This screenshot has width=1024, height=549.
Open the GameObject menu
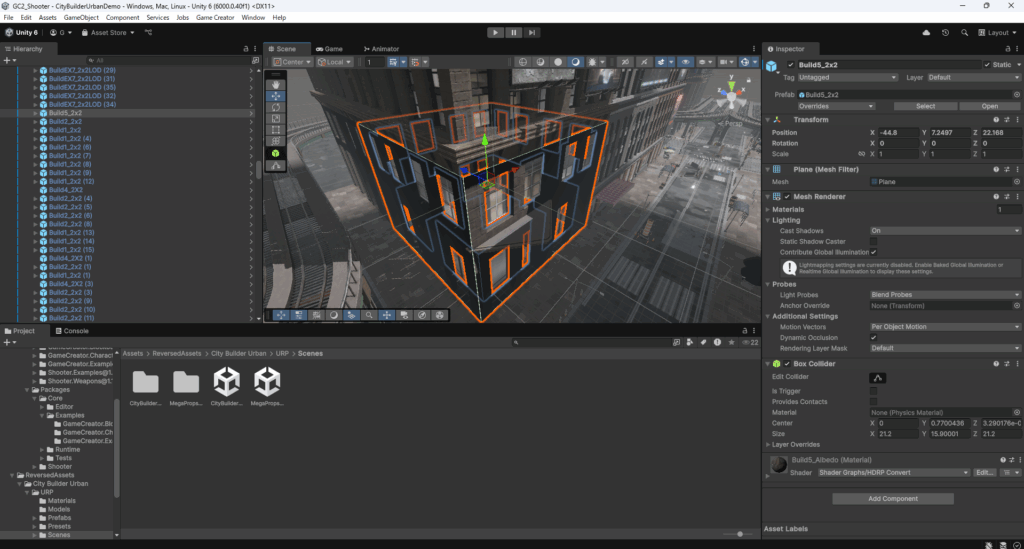[x=80, y=18]
